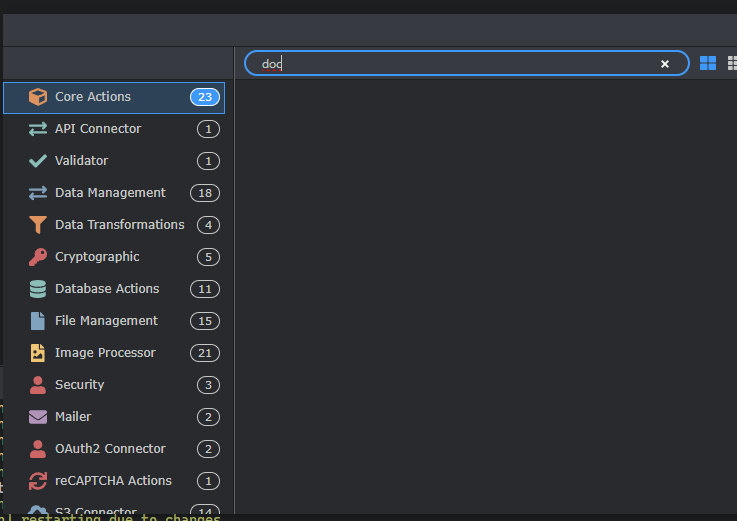737x521 pixels.
Task: Click the API Connector arrows icon
Action: coord(38,129)
